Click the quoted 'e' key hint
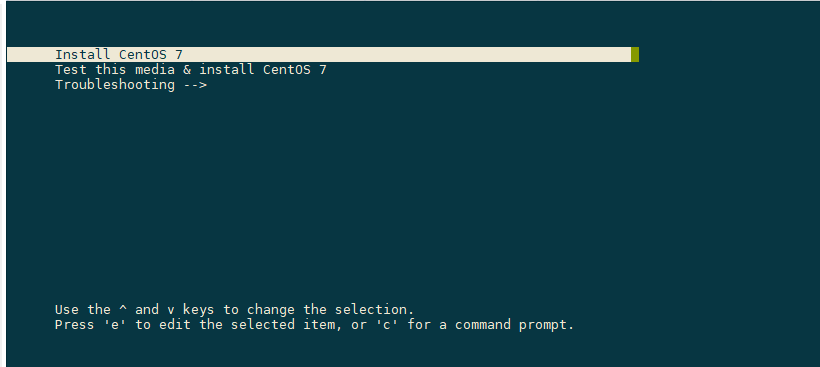Viewport: 820px width, 367px height. point(115,325)
